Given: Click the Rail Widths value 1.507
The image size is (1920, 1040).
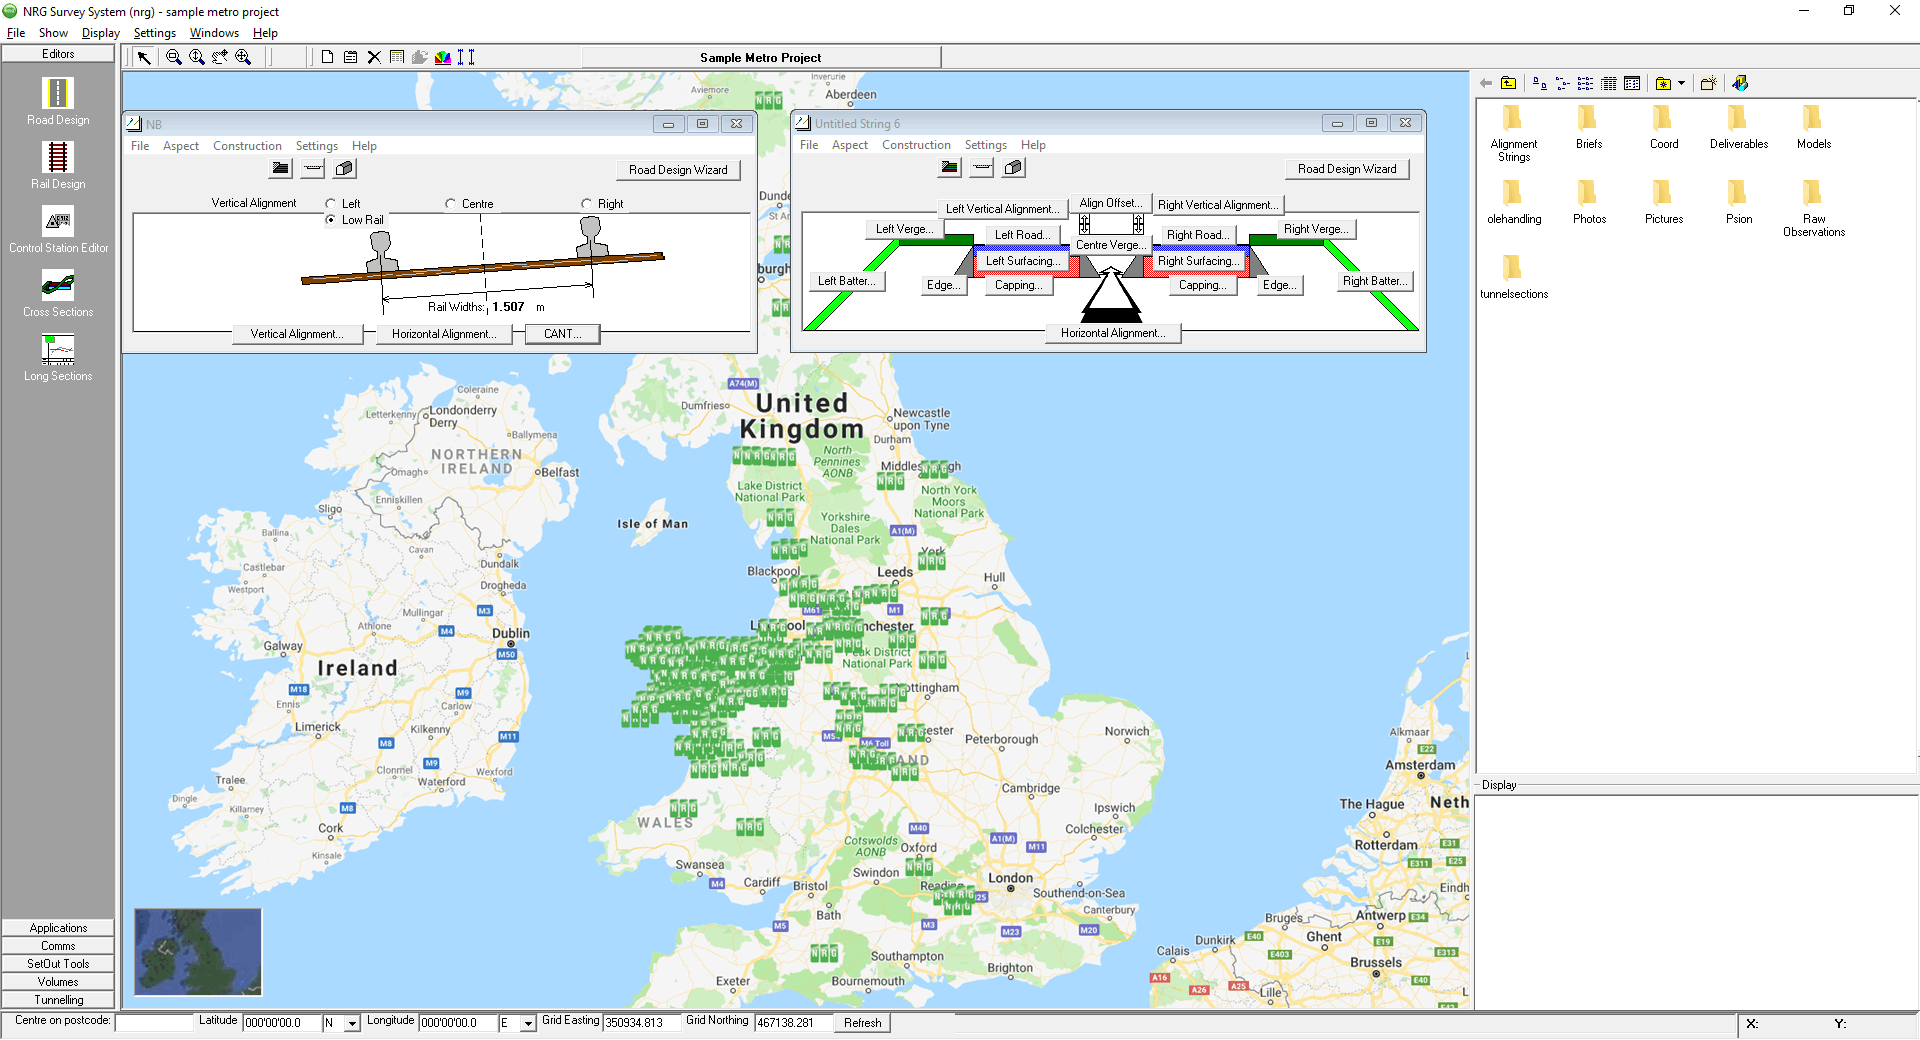Looking at the screenshot, I should 508,307.
